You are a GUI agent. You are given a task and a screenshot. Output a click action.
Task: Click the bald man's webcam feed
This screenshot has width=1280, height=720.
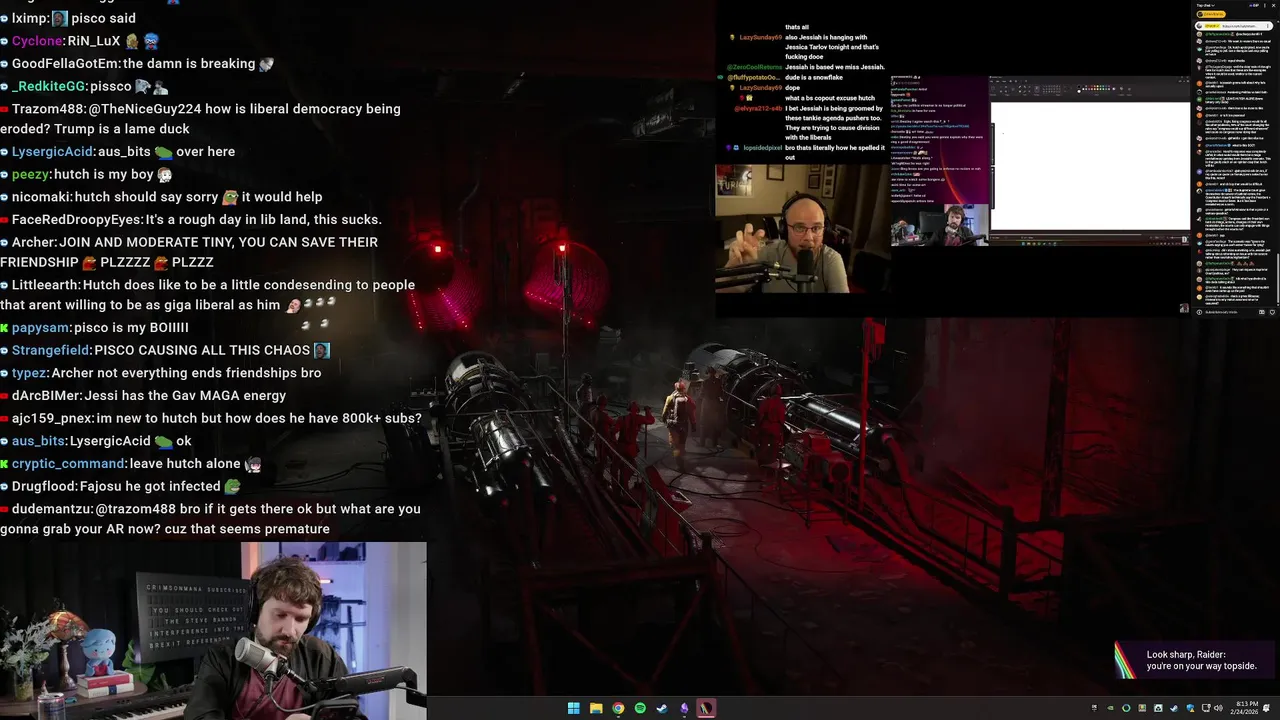(x=802, y=228)
